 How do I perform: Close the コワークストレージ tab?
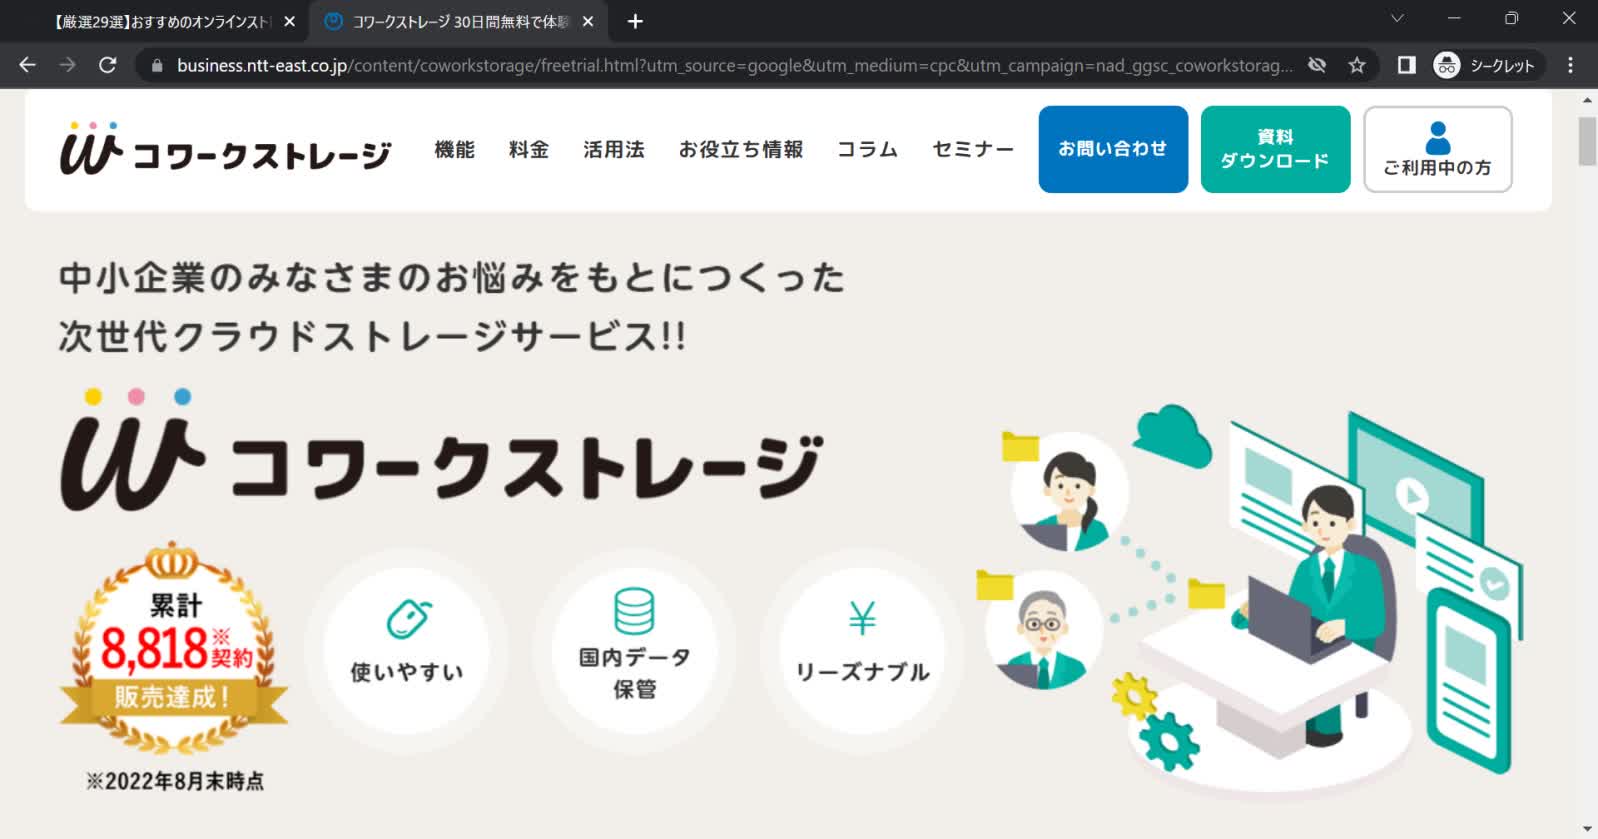(588, 21)
